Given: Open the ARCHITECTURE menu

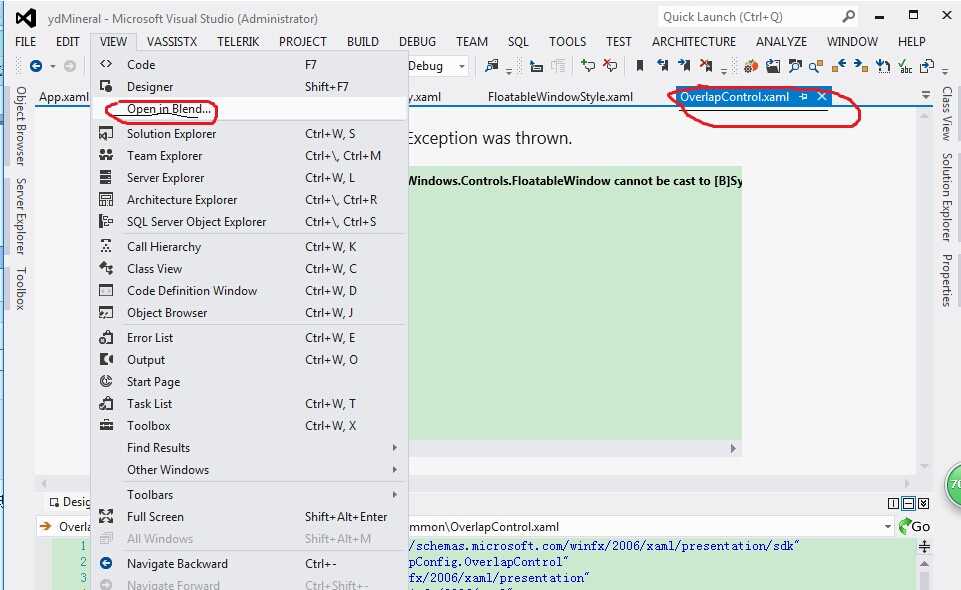Looking at the screenshot, I should tap(694, 42).
